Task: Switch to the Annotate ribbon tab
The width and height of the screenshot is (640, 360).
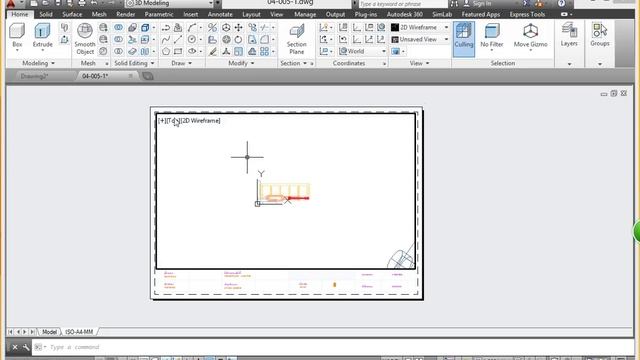Action: point(220,14)
